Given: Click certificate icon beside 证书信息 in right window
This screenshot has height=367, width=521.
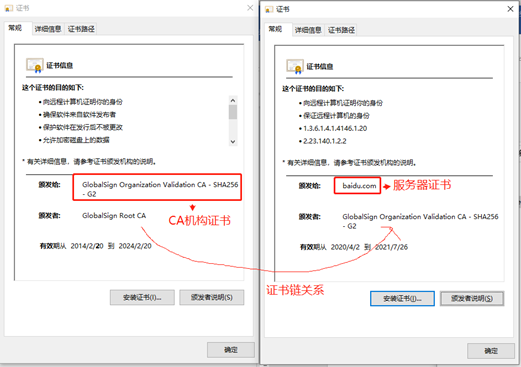Looking at the screenshot, I should click(x=295, y=66).
